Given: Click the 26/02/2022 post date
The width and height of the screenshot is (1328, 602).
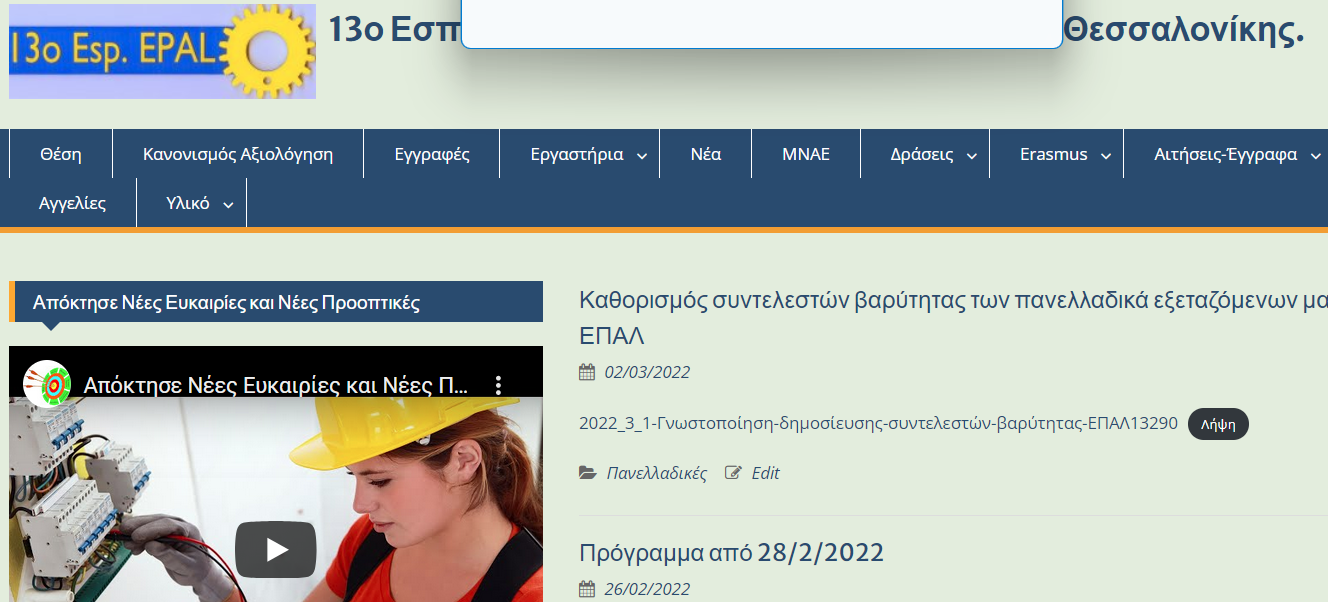Looking at the screenshot, I should coord(647,589).
